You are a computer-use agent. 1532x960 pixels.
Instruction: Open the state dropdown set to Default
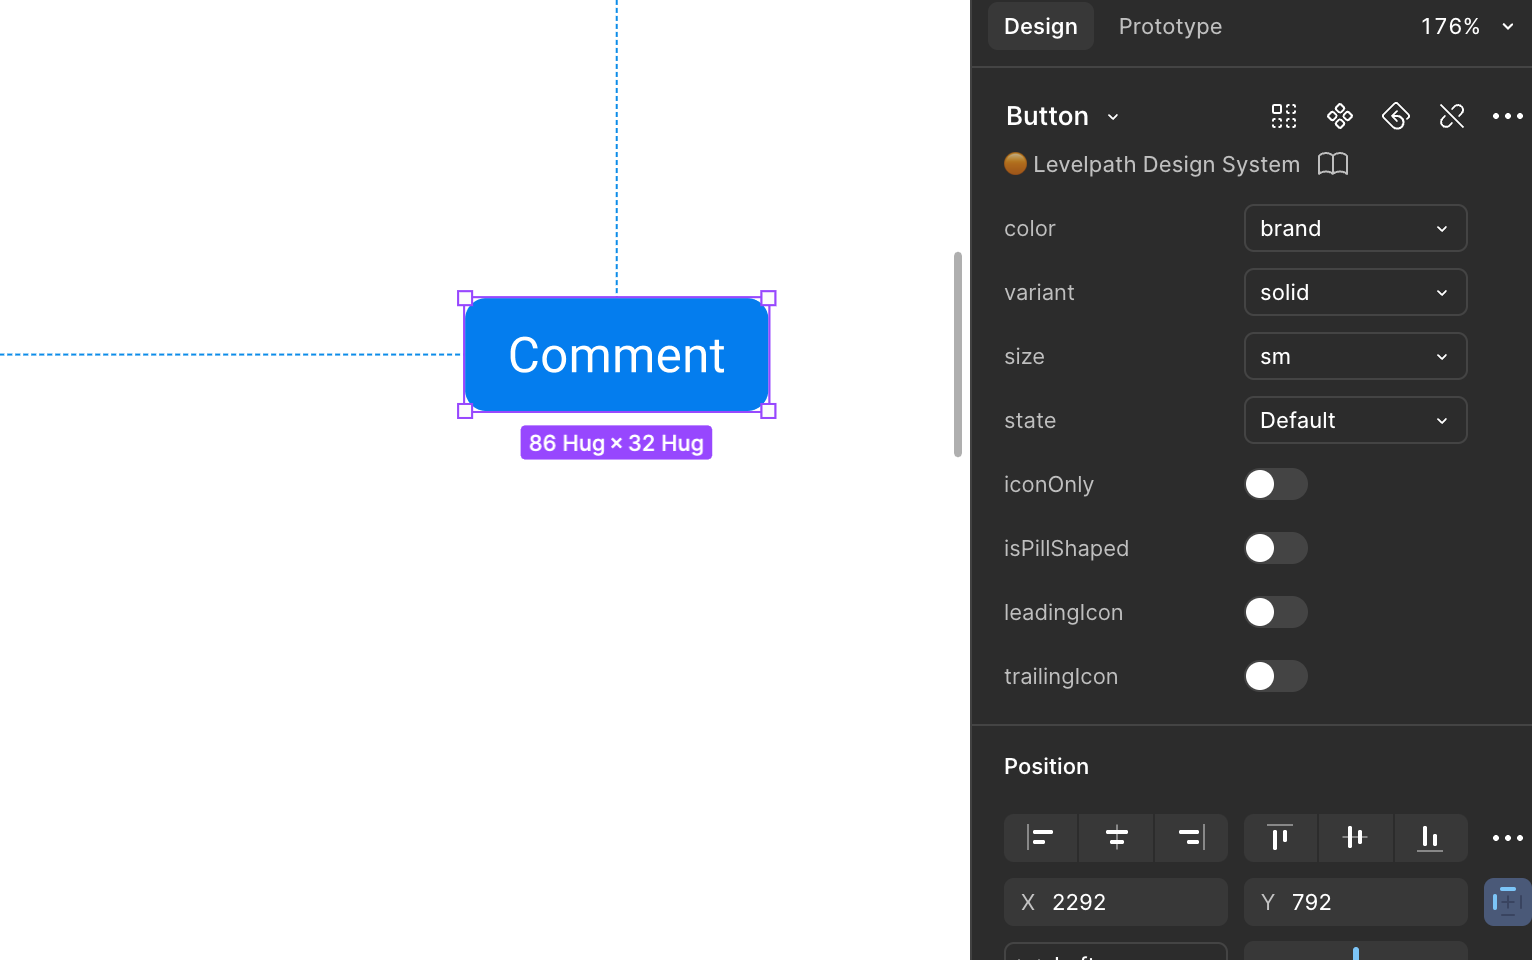(1356, 420)
